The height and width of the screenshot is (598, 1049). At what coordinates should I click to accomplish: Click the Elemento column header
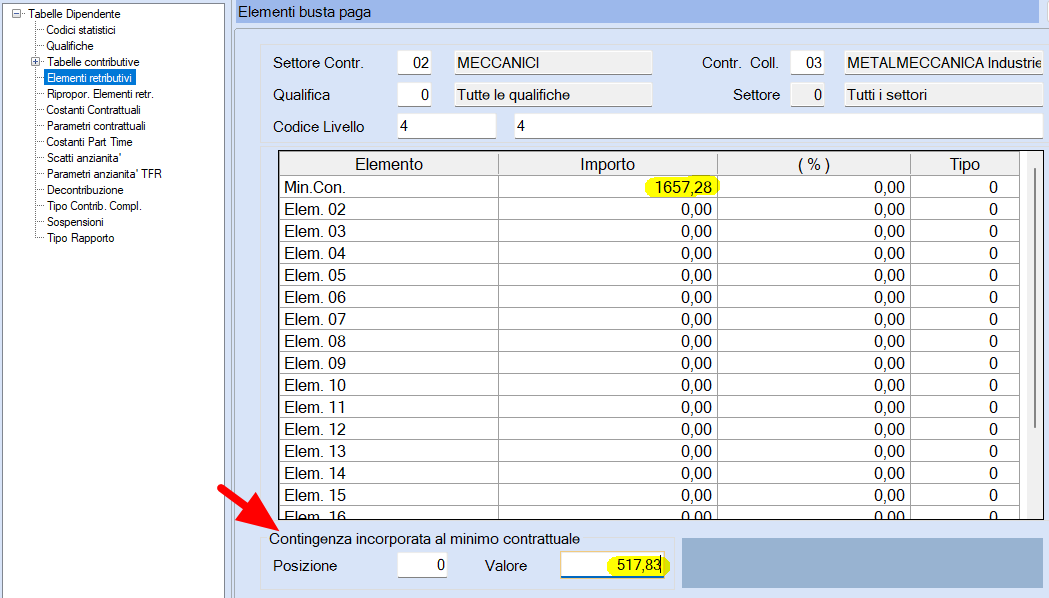[389, 165]
